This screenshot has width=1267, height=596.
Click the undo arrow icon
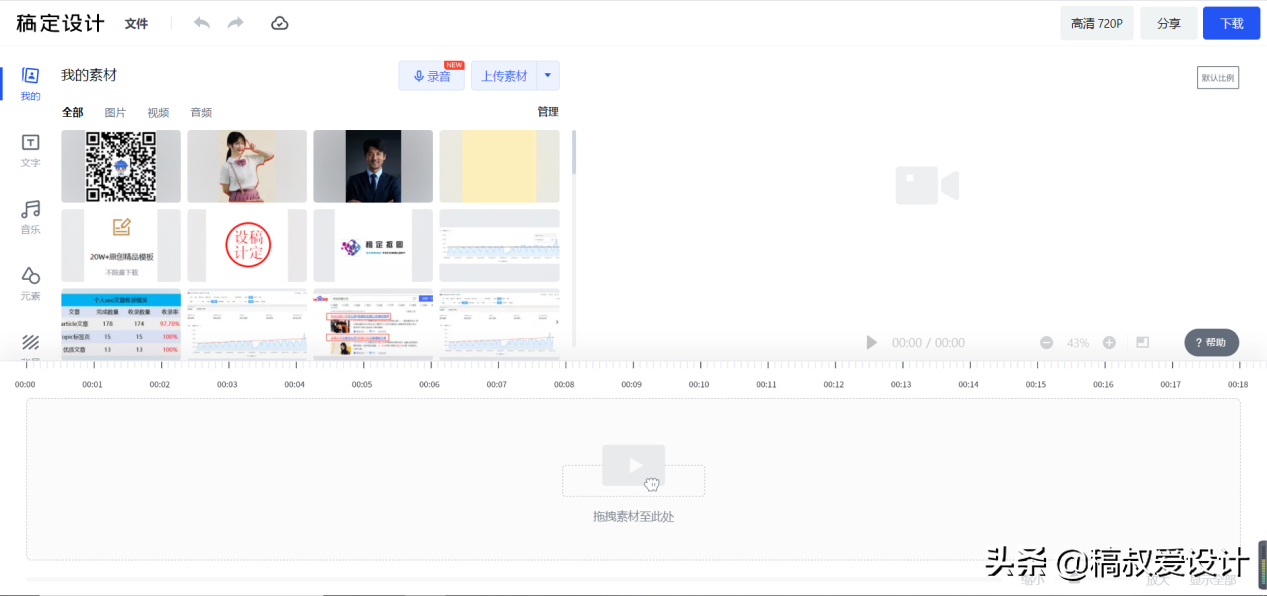point(201,22)
